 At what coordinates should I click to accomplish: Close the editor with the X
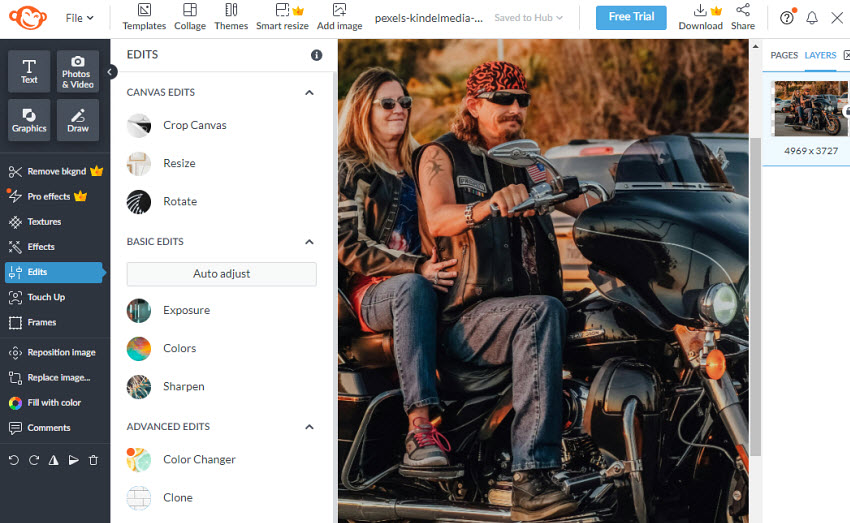837,18
